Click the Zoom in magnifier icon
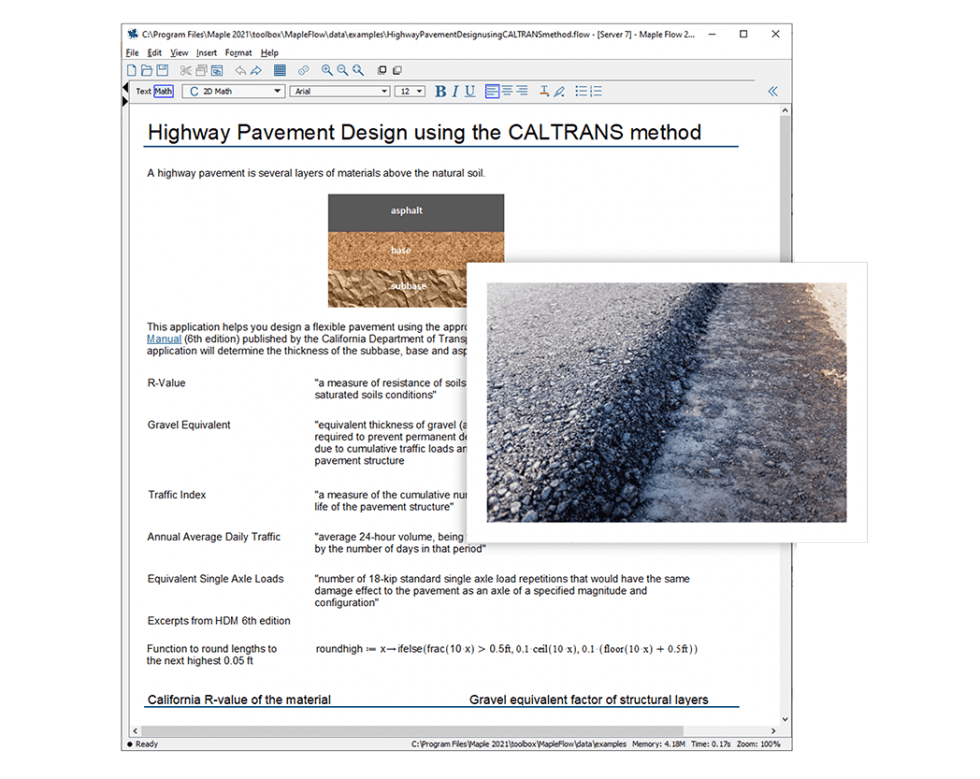980x779 pixels. 327,71
